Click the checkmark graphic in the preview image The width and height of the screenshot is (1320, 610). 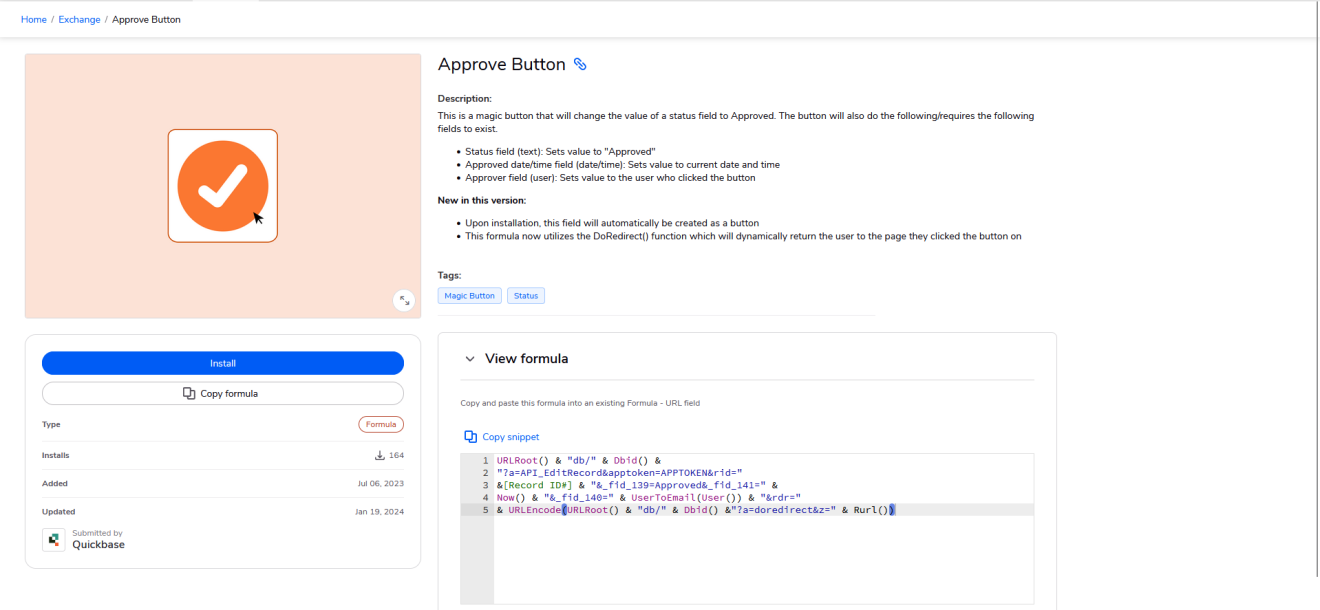pyautogui.click(x=222, y=185)
